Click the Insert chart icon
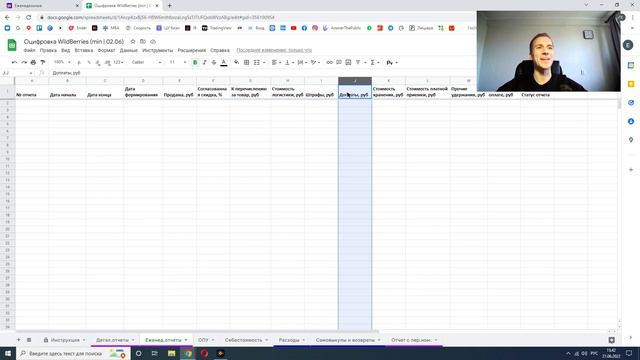This screenshot has width=640, height=360. [x=348, y=62]
